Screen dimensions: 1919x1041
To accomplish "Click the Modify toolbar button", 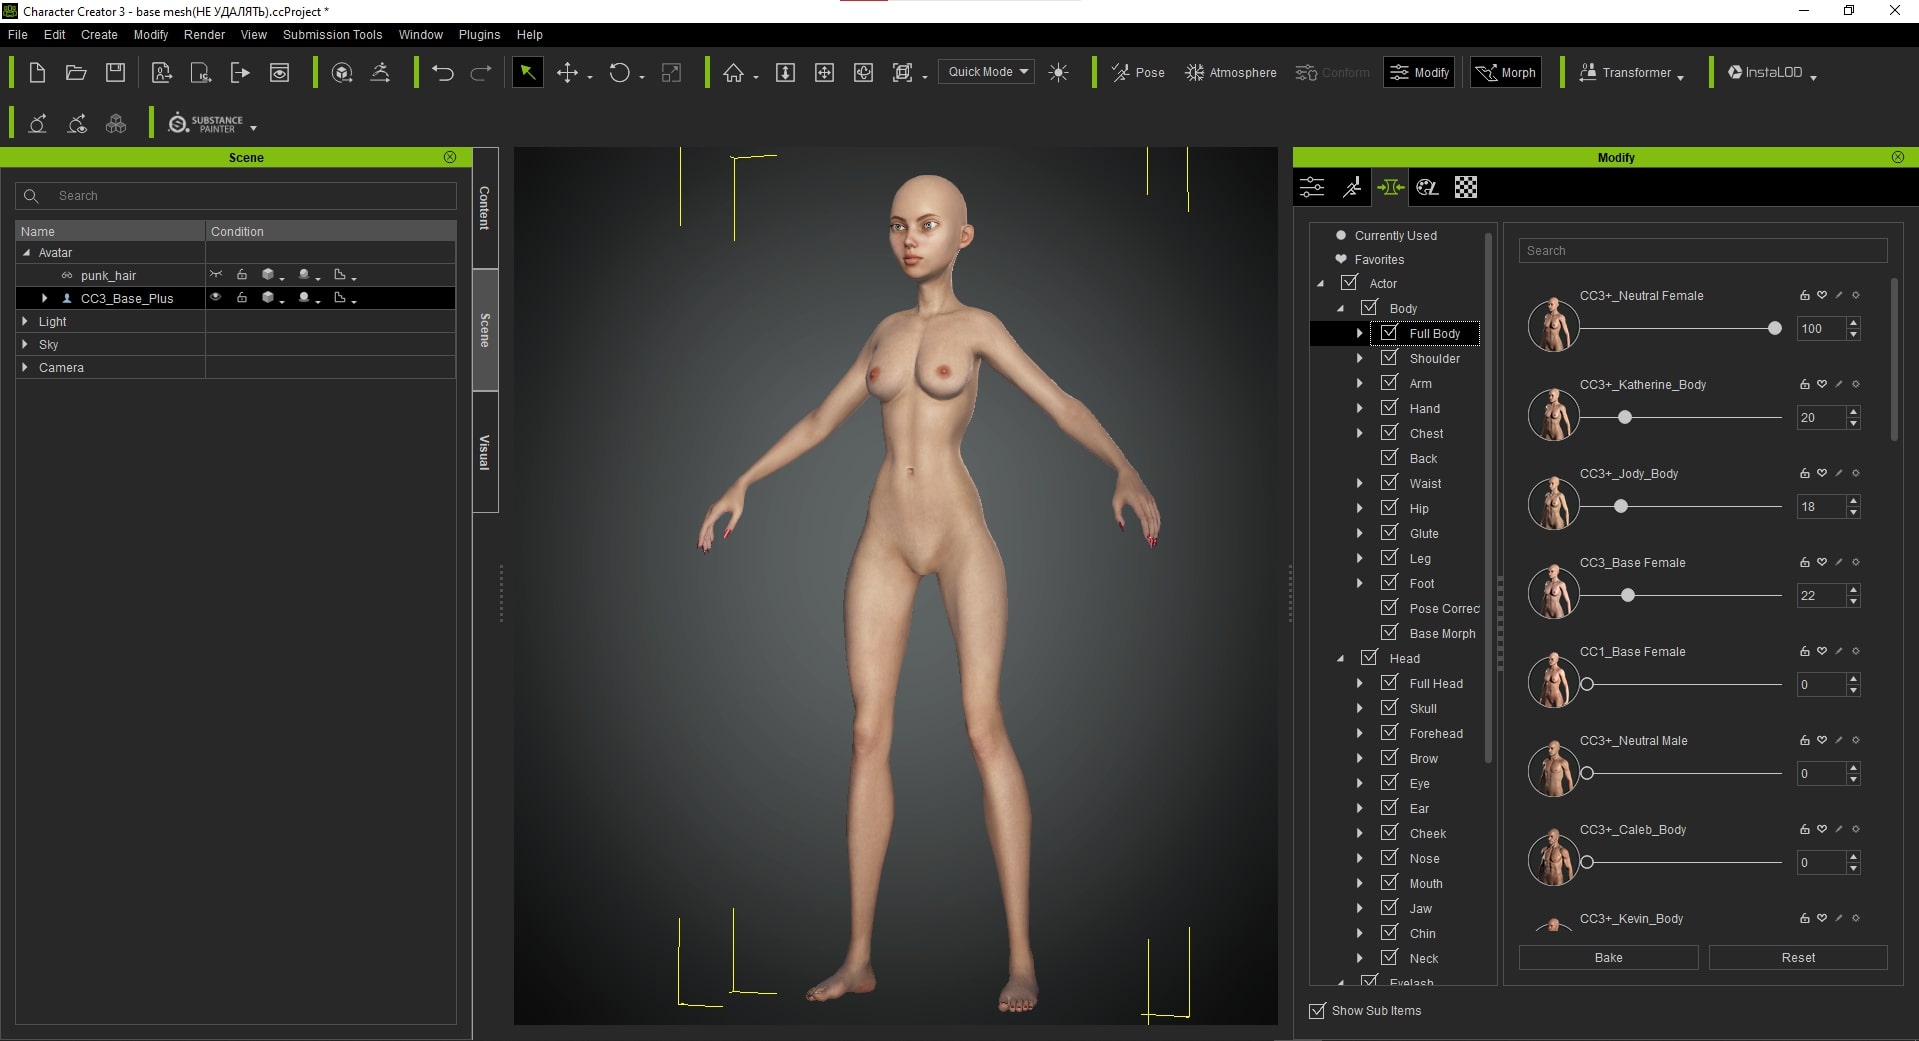I will [1419, 72].
